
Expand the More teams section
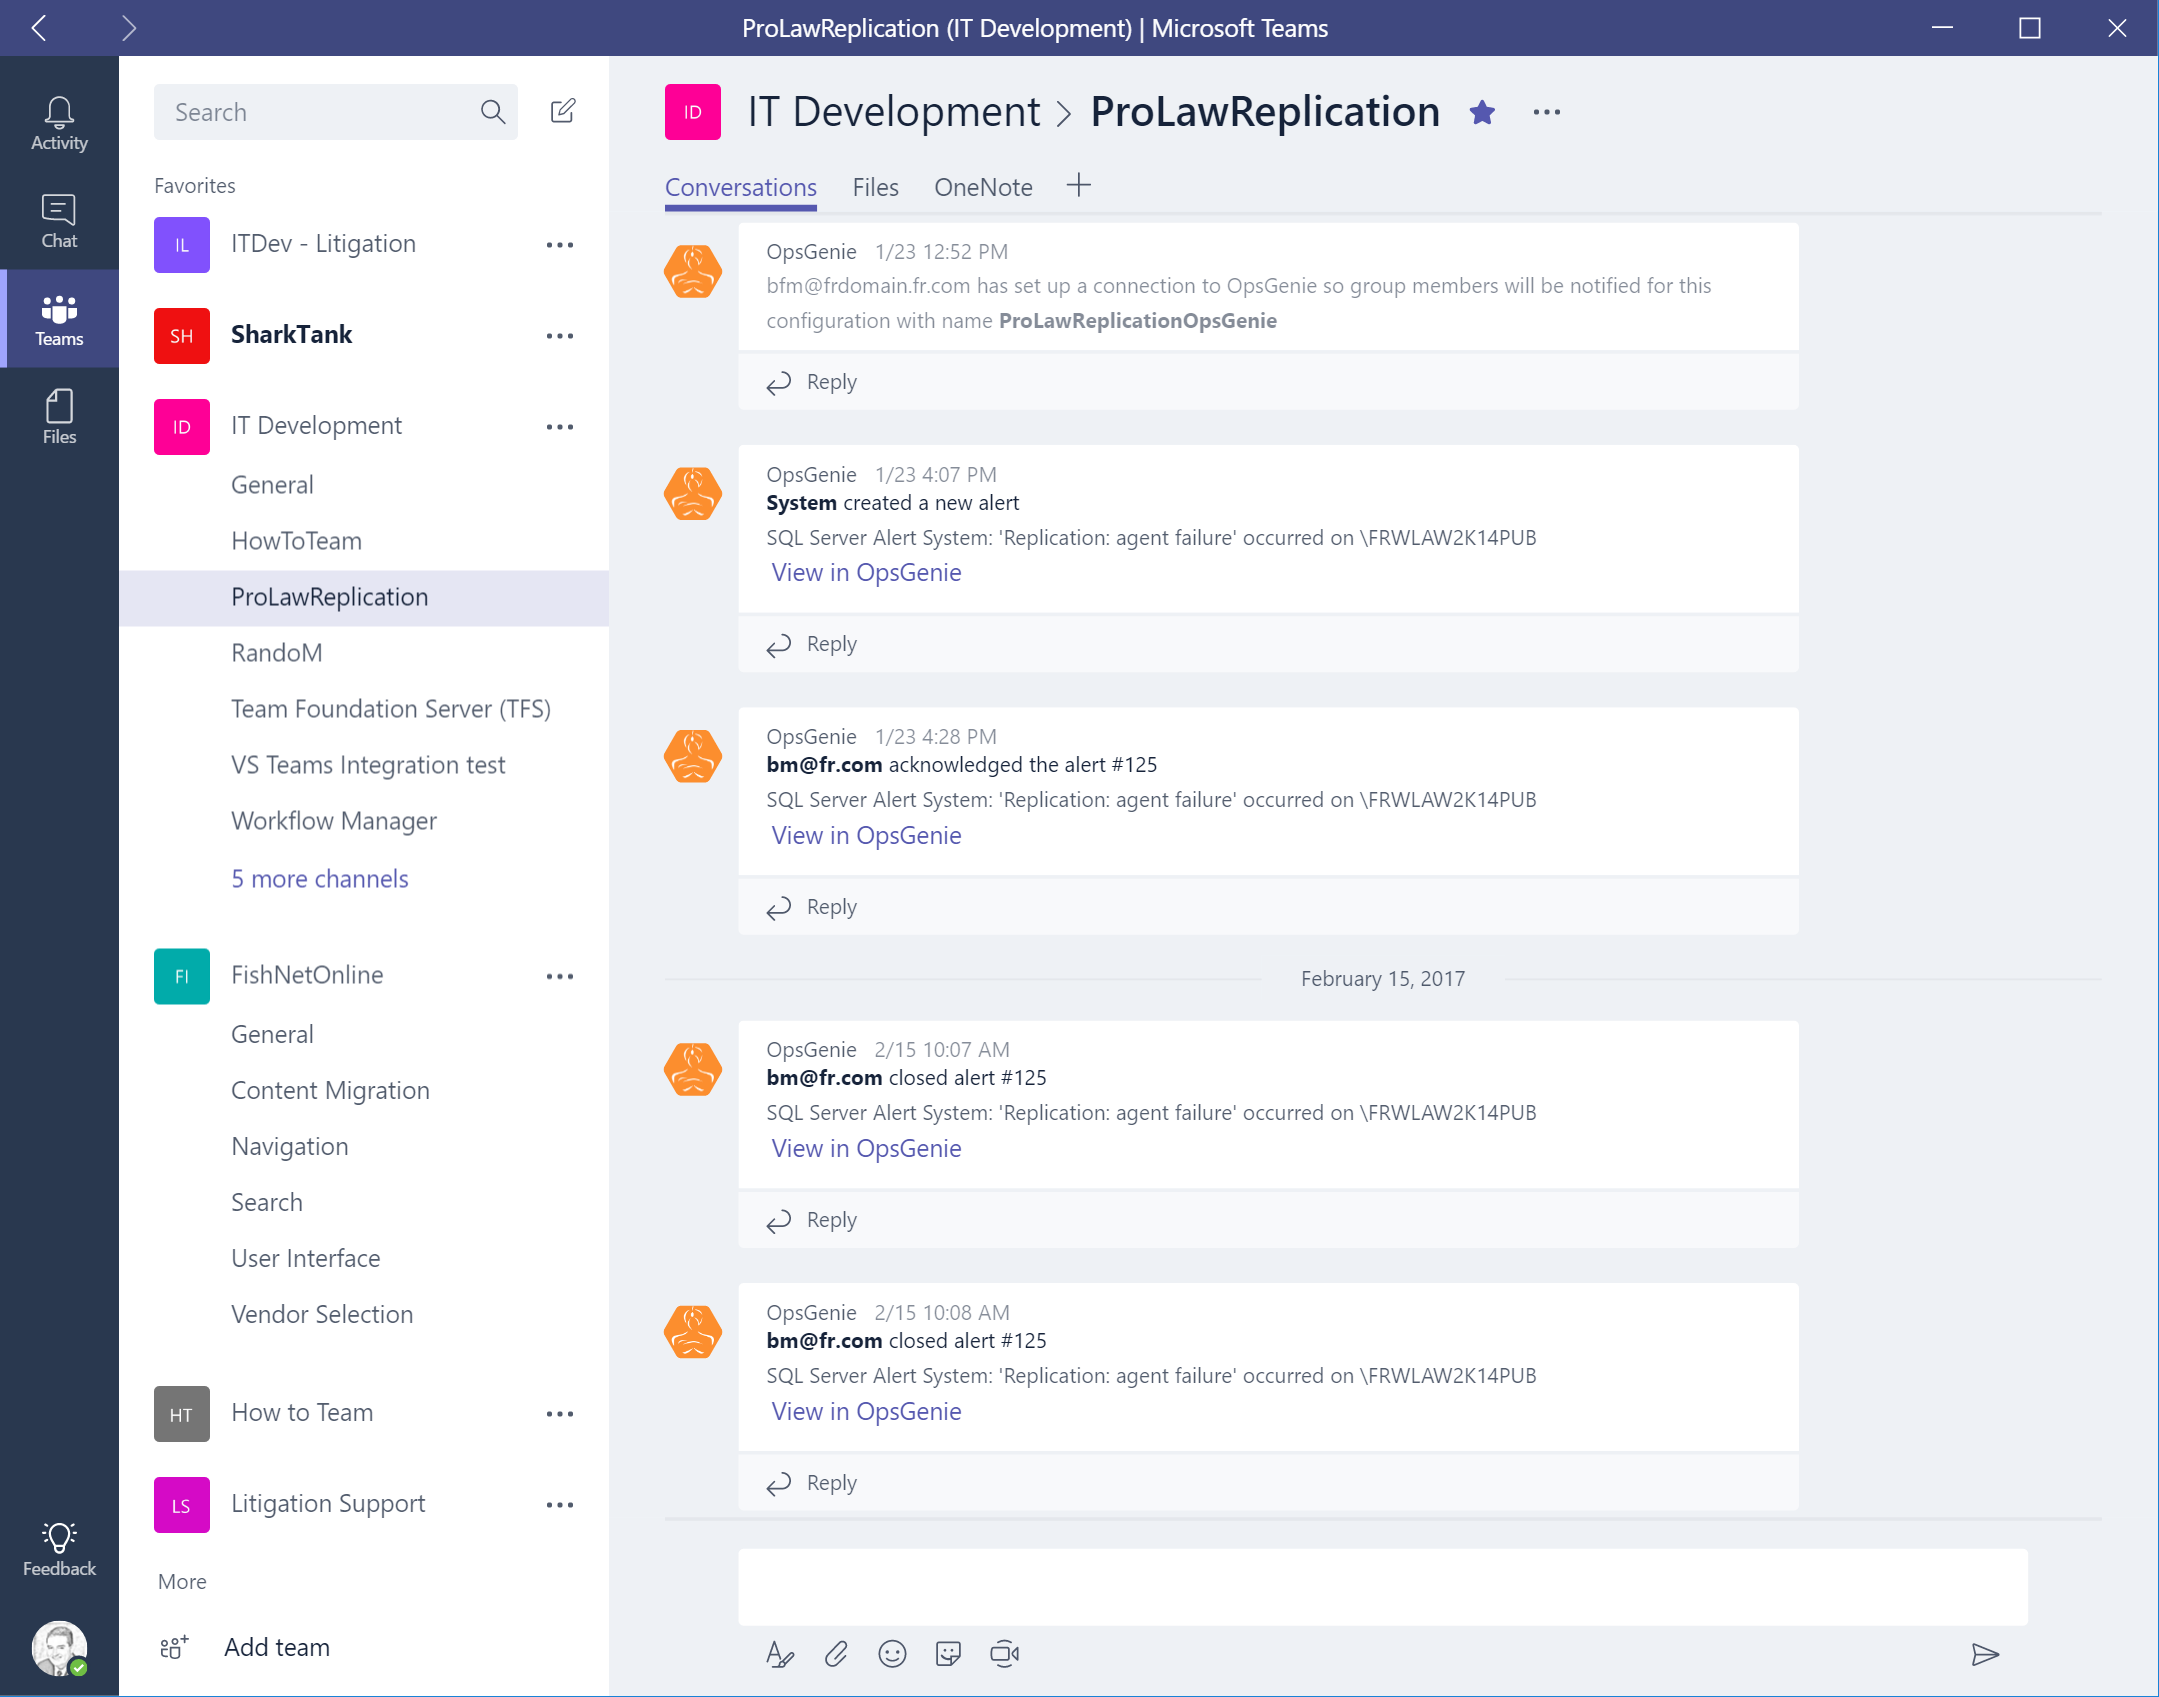(x=182, y=1581)
